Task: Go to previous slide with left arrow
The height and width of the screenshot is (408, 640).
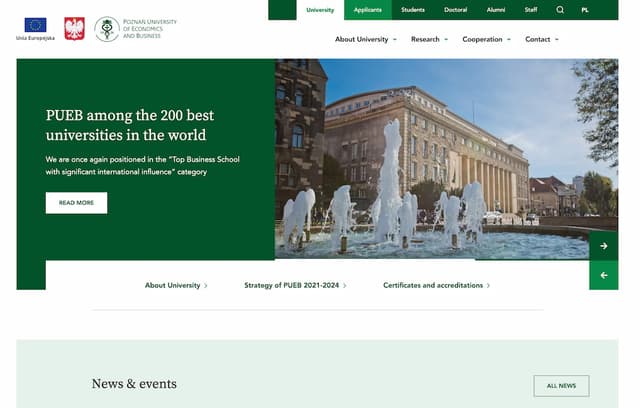Action: pyautogui.click(x=604, y=275)
